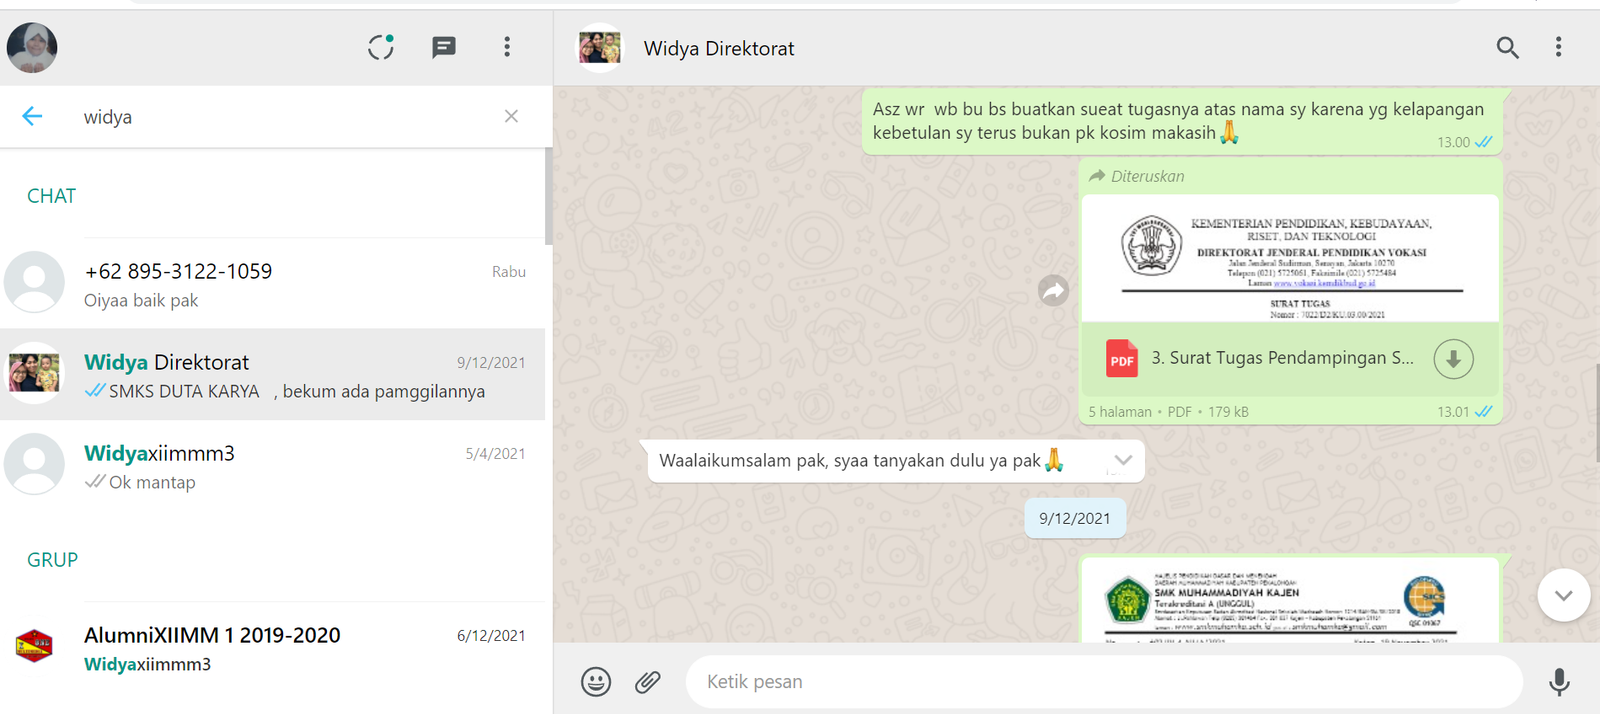This screenshot has height=714, width=1600.
Task: Click the conversation panel scrollbar
Action: point(1597,412)
